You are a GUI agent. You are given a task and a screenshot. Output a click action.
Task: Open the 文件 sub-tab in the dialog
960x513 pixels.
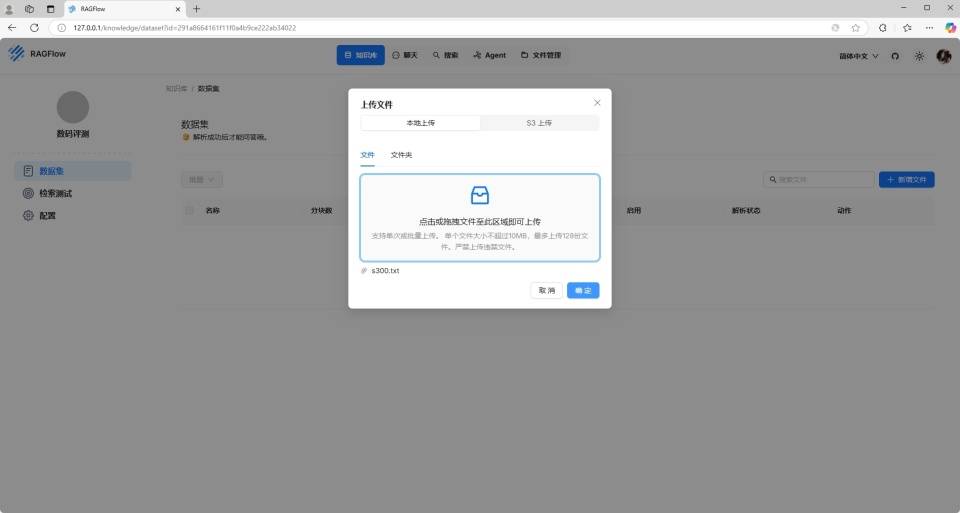367,155
